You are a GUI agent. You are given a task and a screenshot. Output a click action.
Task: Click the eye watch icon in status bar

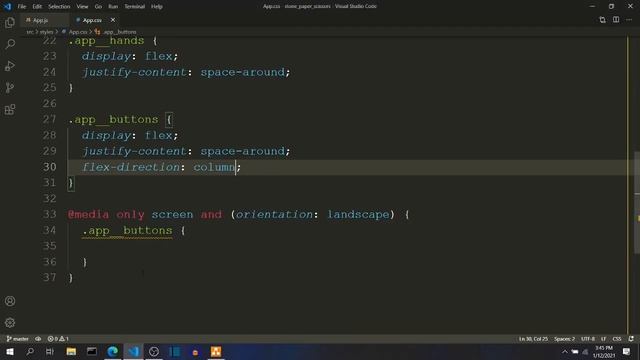[38, 339]
